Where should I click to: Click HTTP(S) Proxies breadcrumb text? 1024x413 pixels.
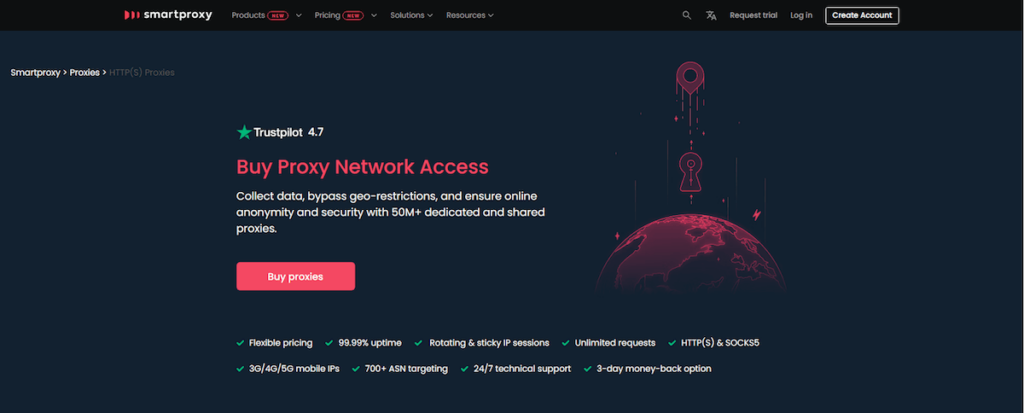coord(142,73)
